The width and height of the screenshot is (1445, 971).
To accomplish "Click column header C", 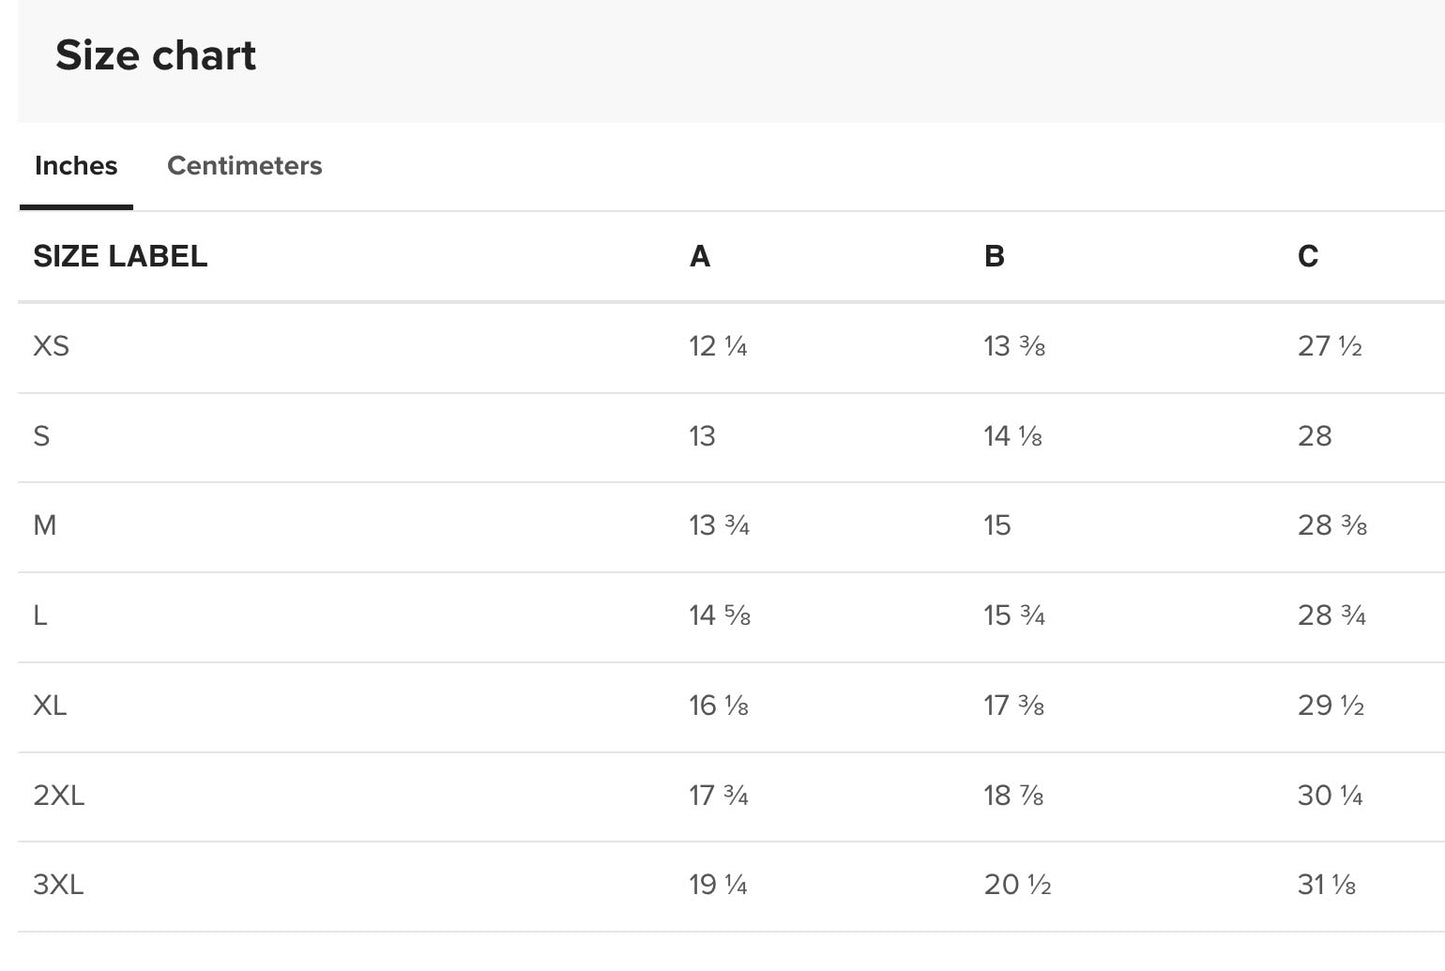I will tap(1308, 257).
